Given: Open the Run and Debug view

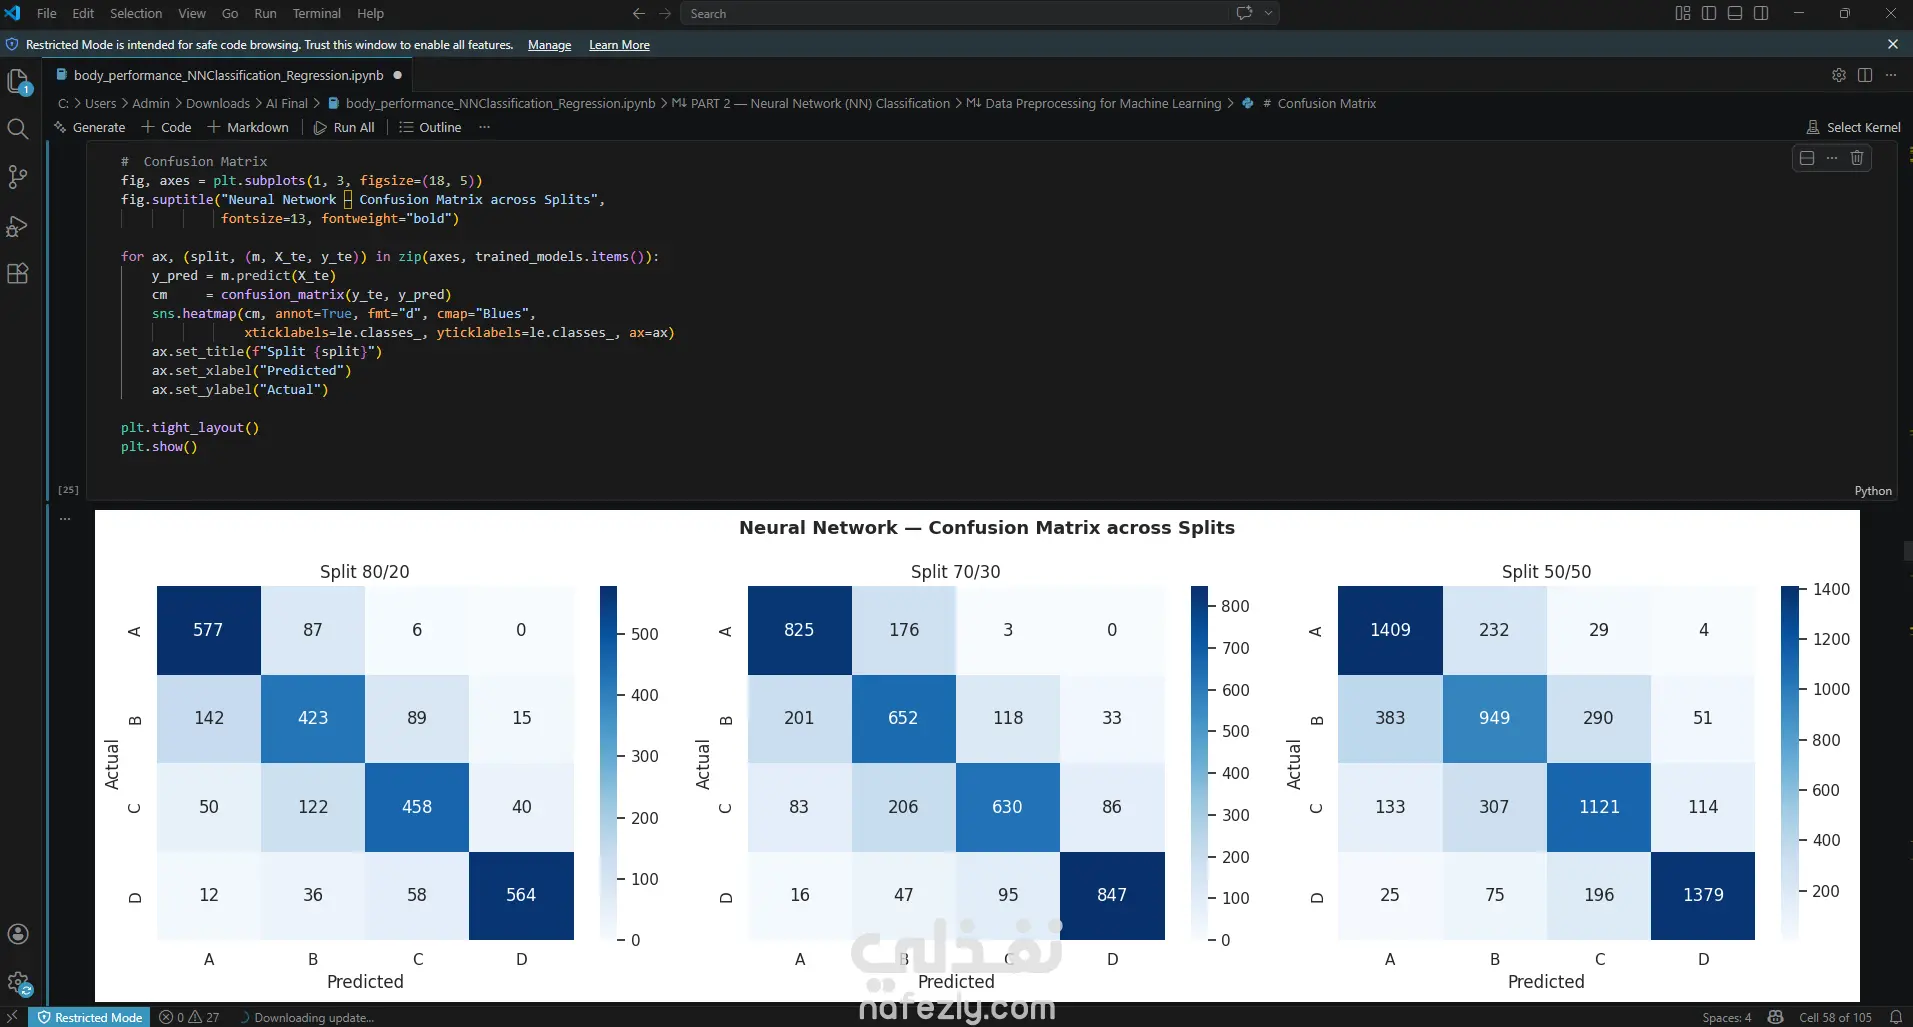Looking at the screenshot, I should pyautogui.click(x=18, y=226).
